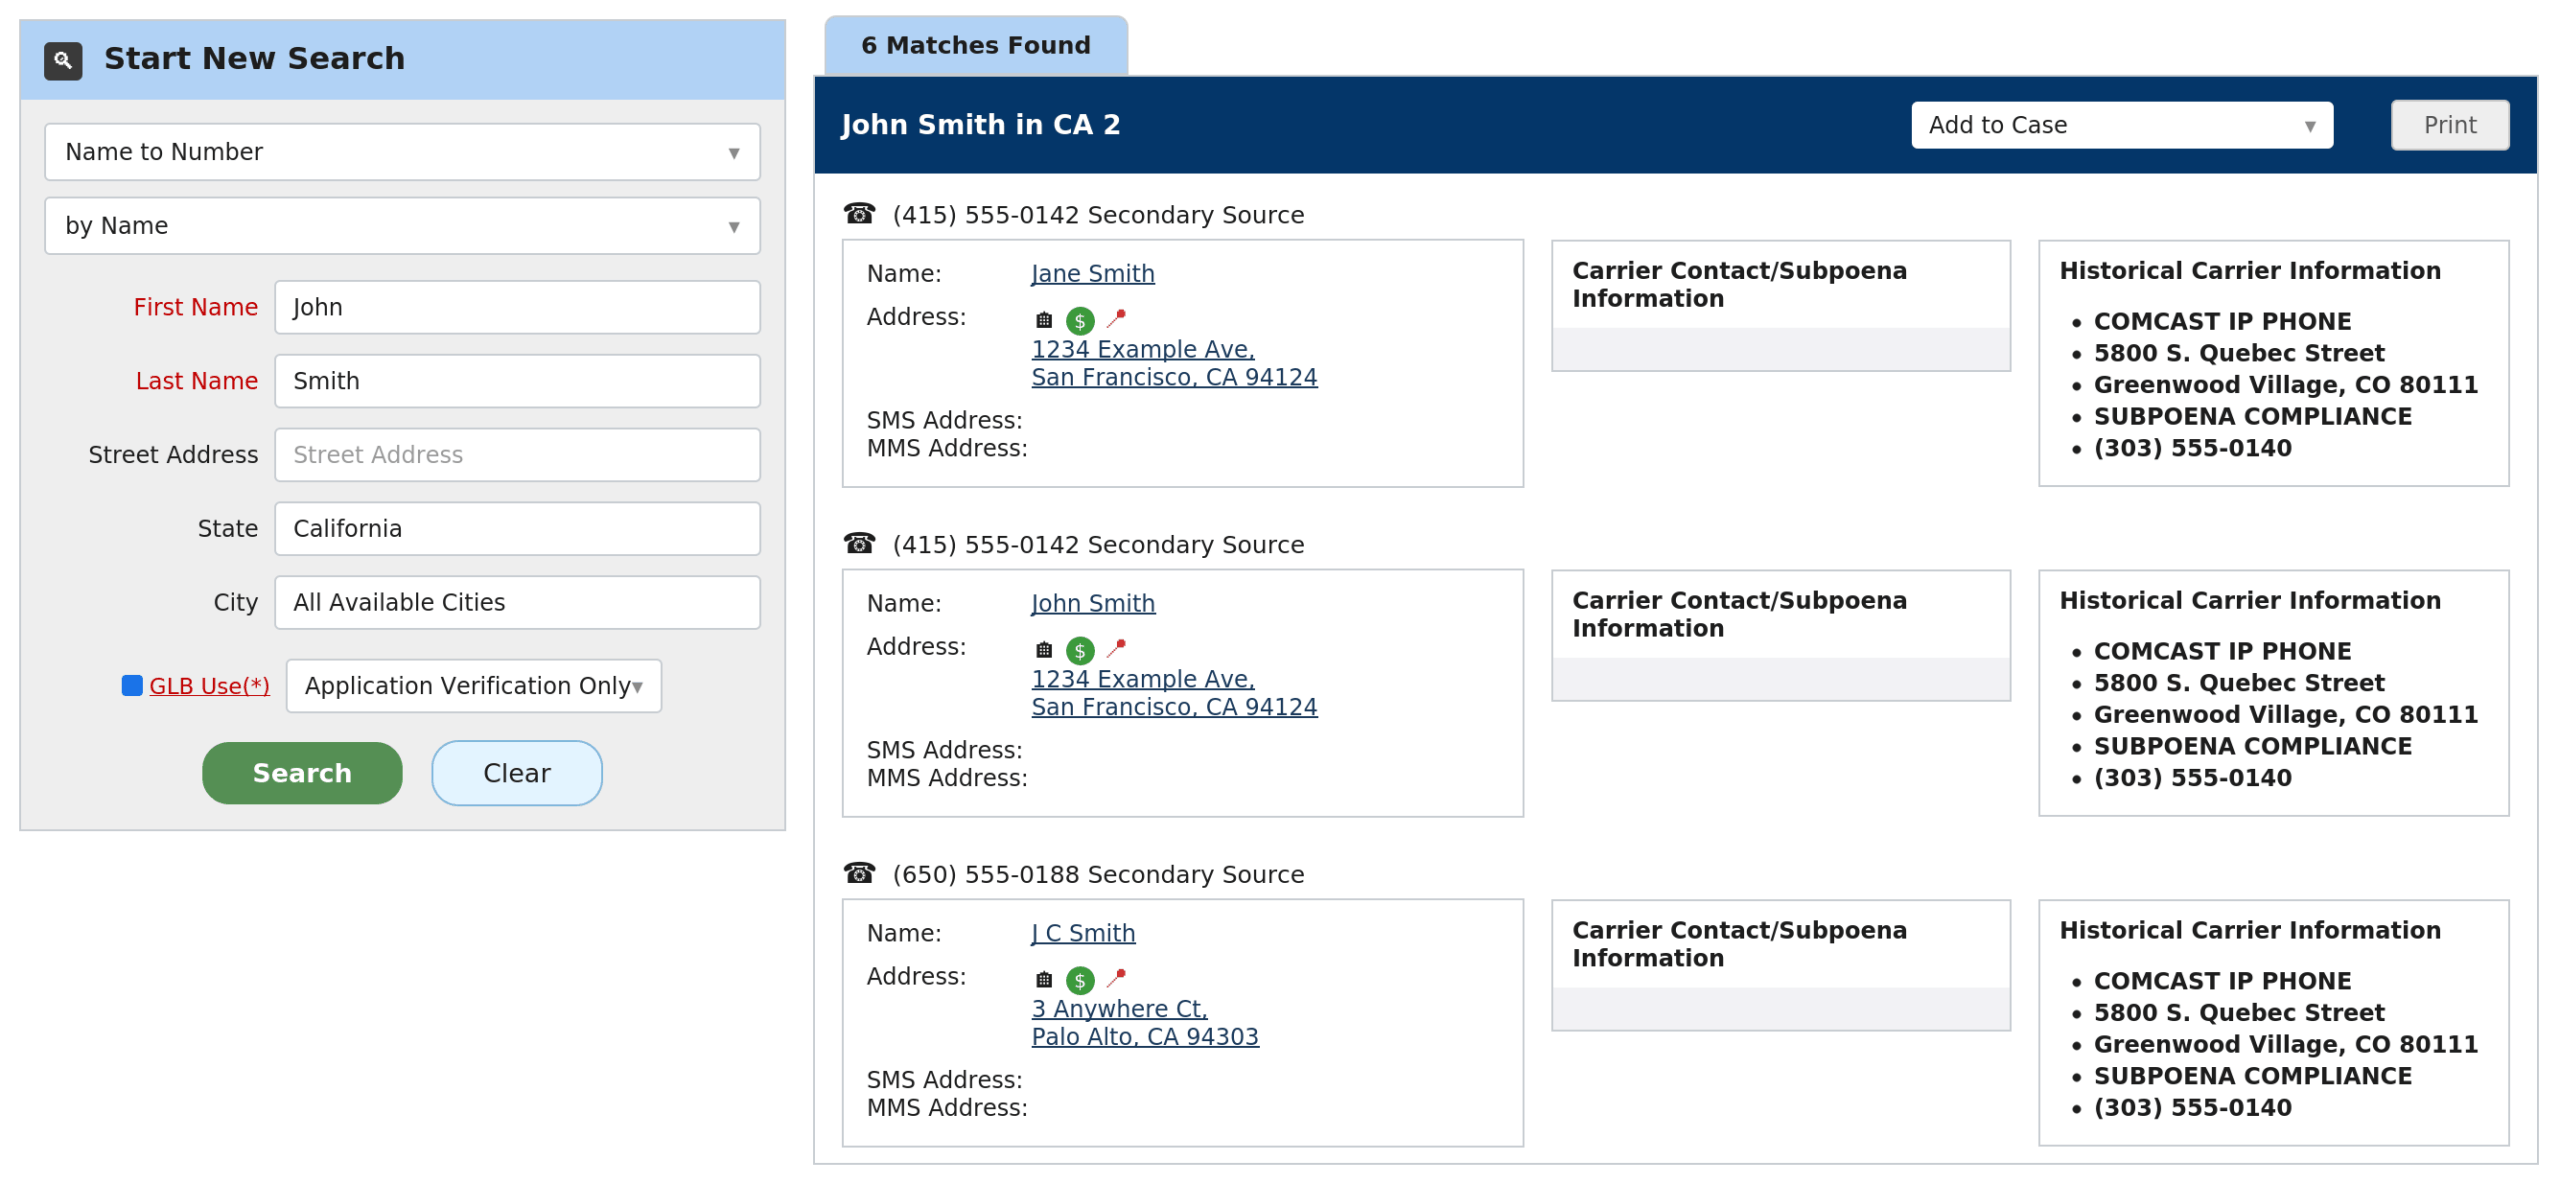Expand the by Name dropdown
This screenshot has height=1184, width=2560.
pyautogui.click(x=401, y=225)
